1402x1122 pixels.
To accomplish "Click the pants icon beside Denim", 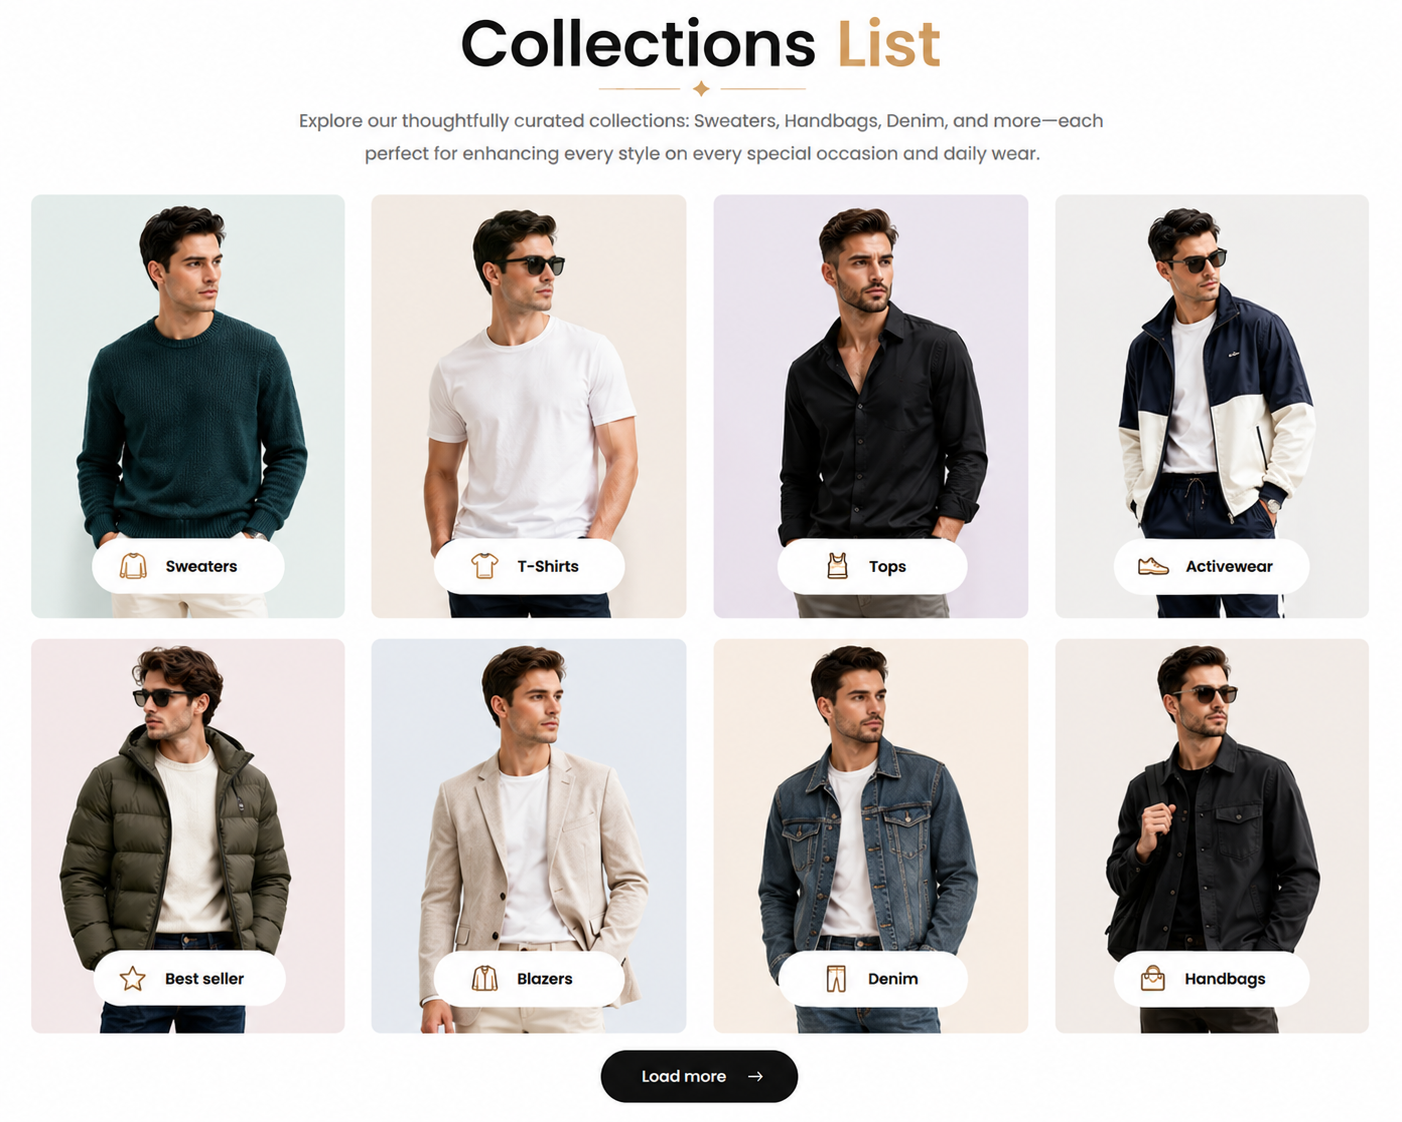I will pos(836,979).
